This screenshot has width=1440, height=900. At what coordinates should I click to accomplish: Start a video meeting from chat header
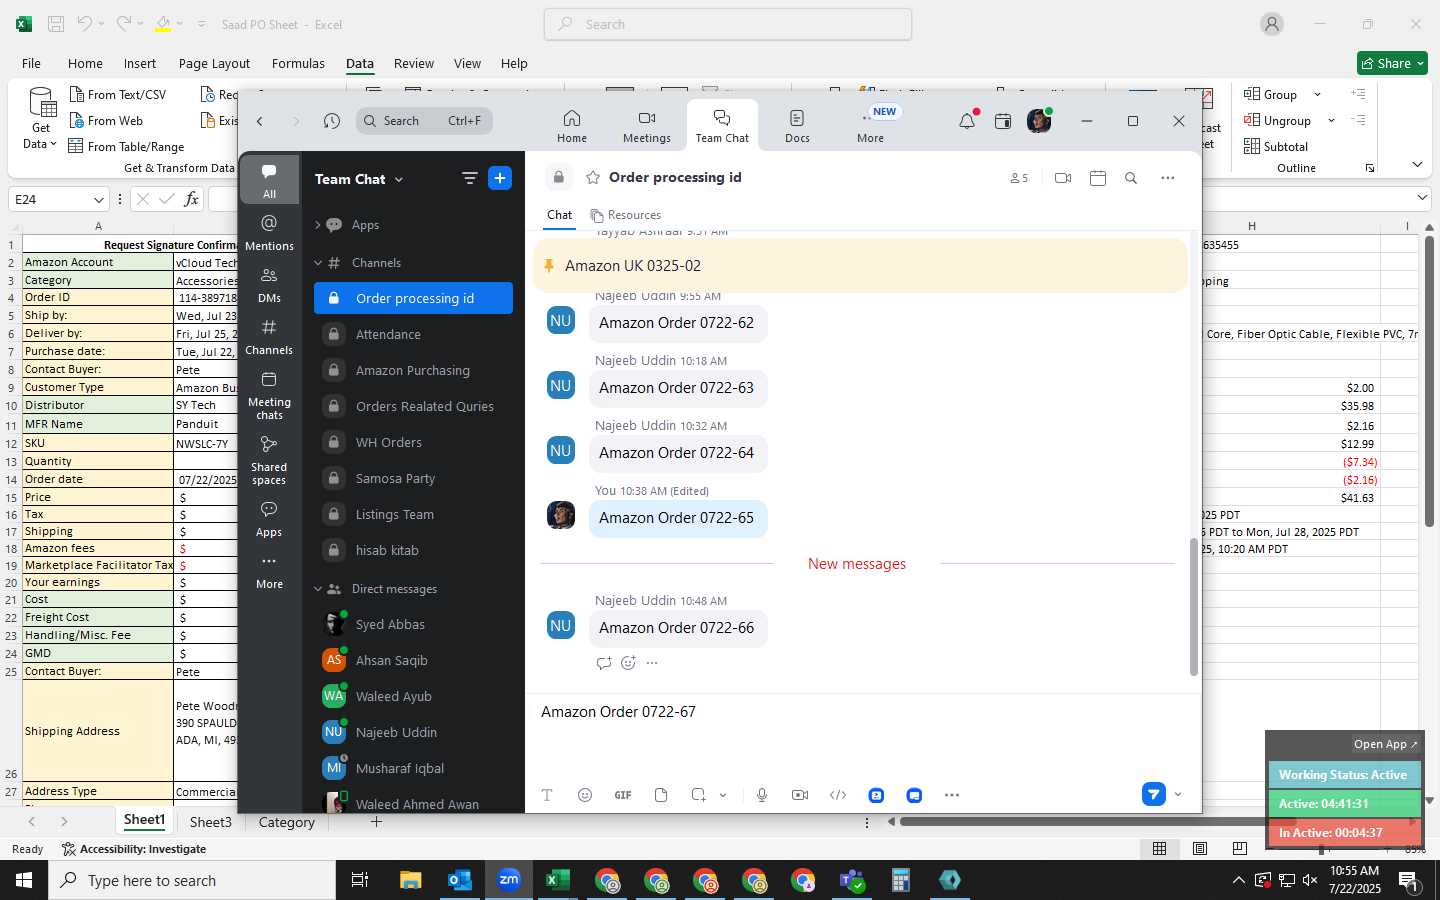(1063, 178)
